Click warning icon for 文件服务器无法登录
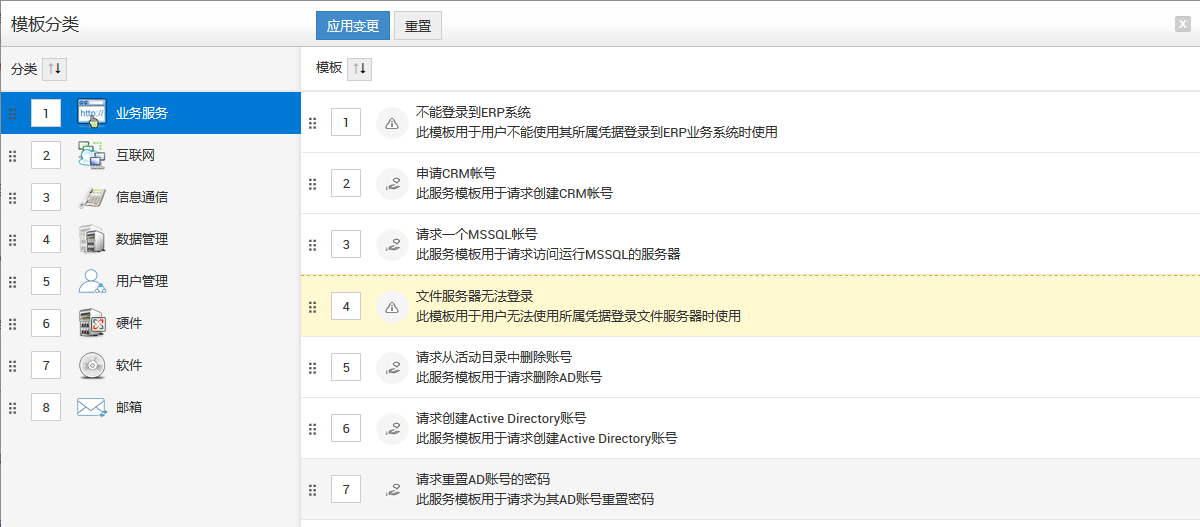 [x=392, y=307]
